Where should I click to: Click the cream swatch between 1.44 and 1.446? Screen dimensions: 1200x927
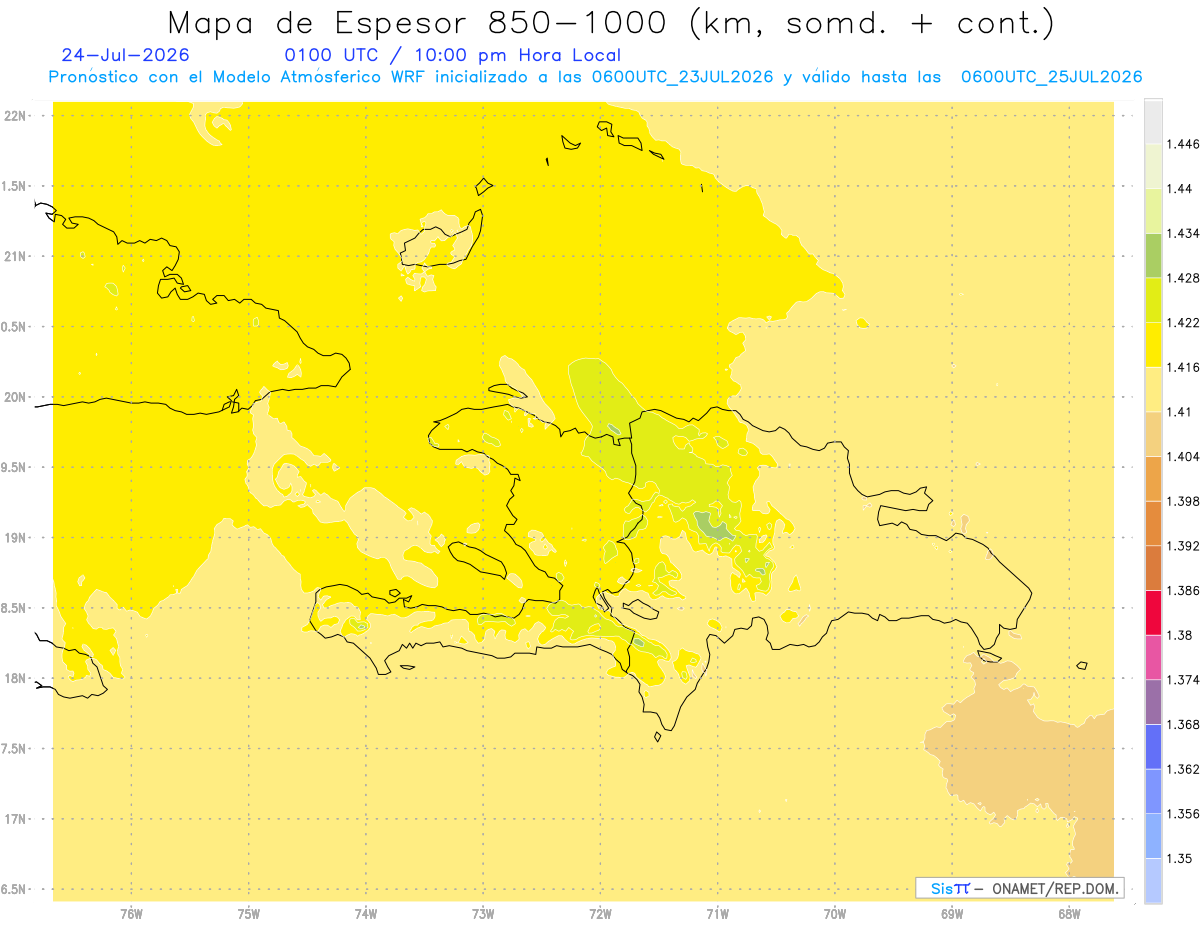coord(1153,166)
